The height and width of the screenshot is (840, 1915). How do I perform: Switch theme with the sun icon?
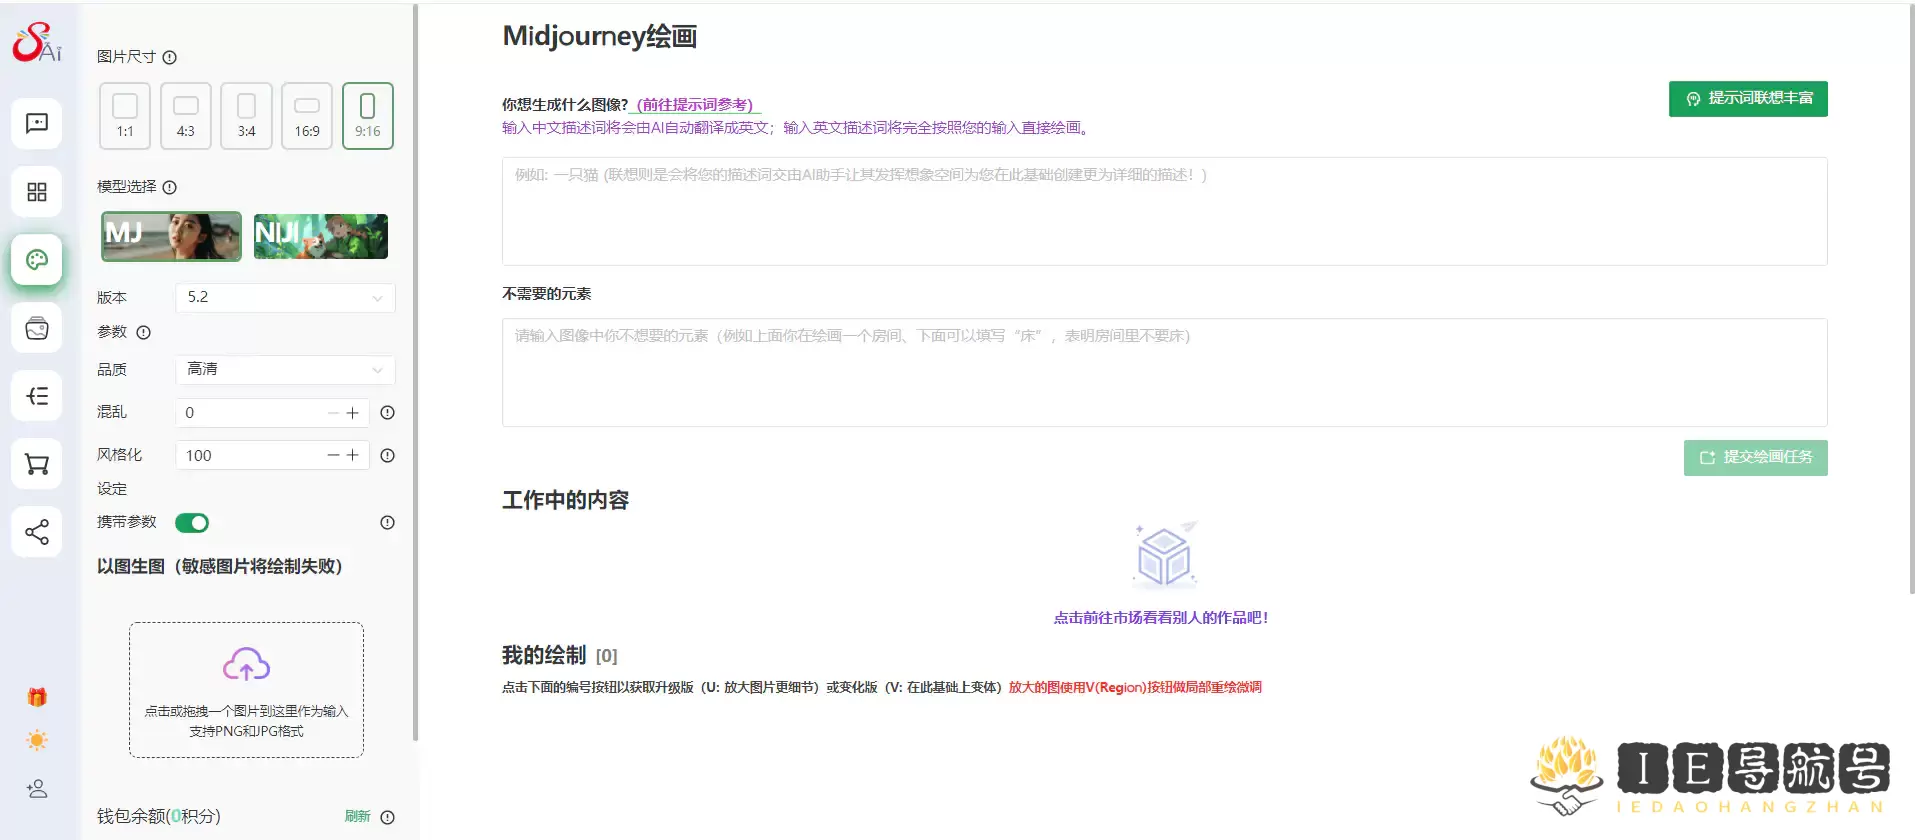tap(37, 741)
